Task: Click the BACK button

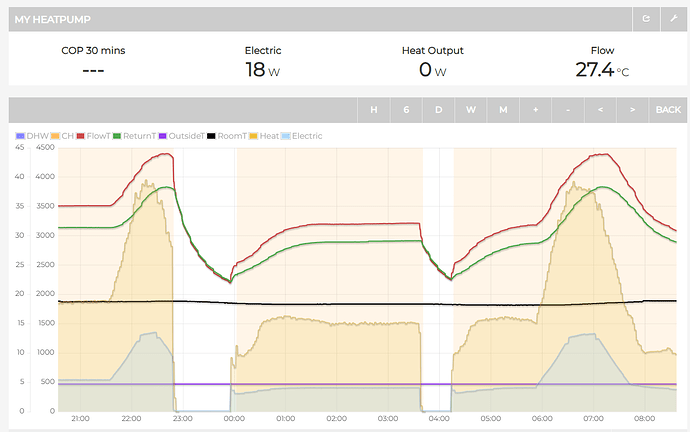Action: point(668,110)
